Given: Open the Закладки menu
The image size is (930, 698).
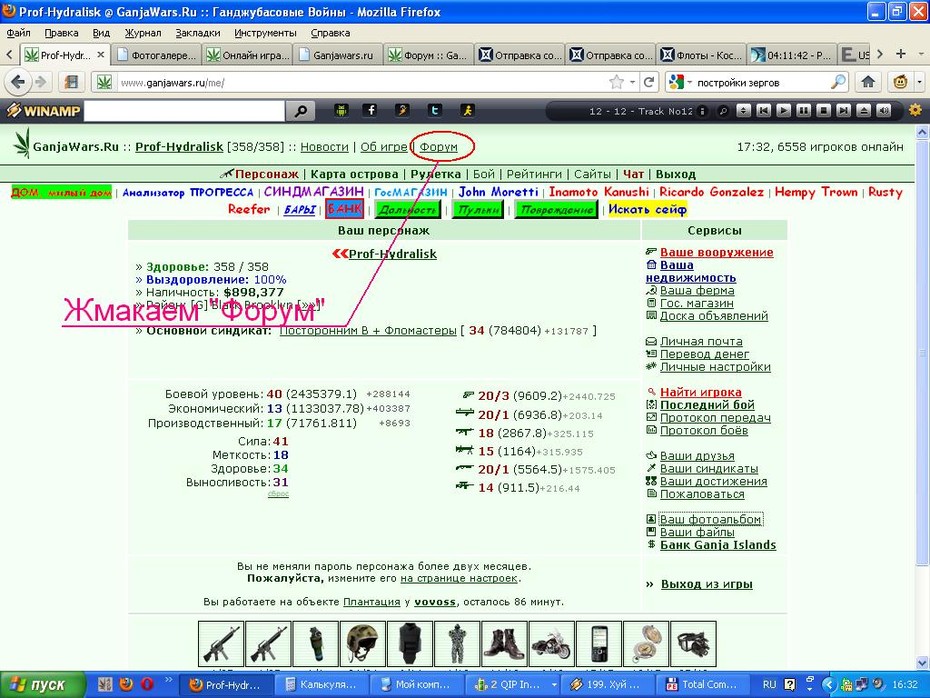Looking at the screenshot, I should coord(198,33).
